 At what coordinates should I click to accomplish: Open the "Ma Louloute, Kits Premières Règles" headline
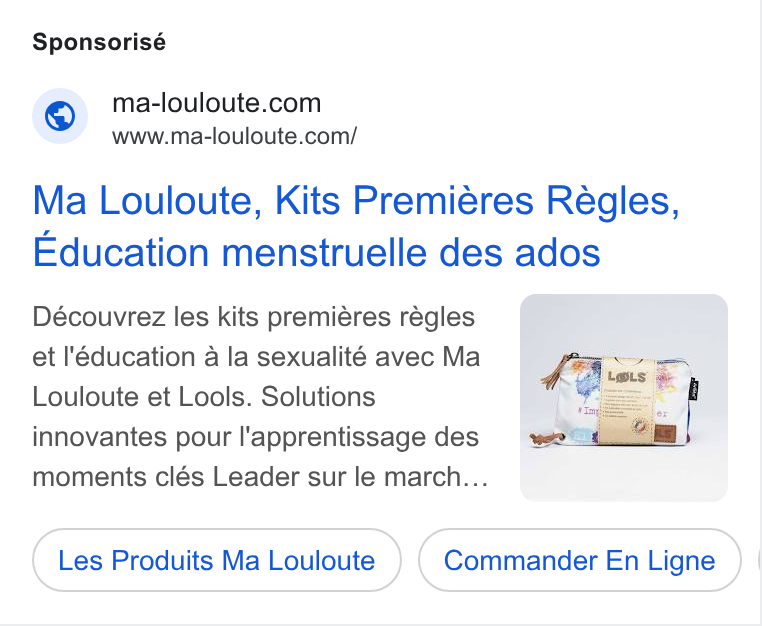pyautogui.click(x=356, y=200)
